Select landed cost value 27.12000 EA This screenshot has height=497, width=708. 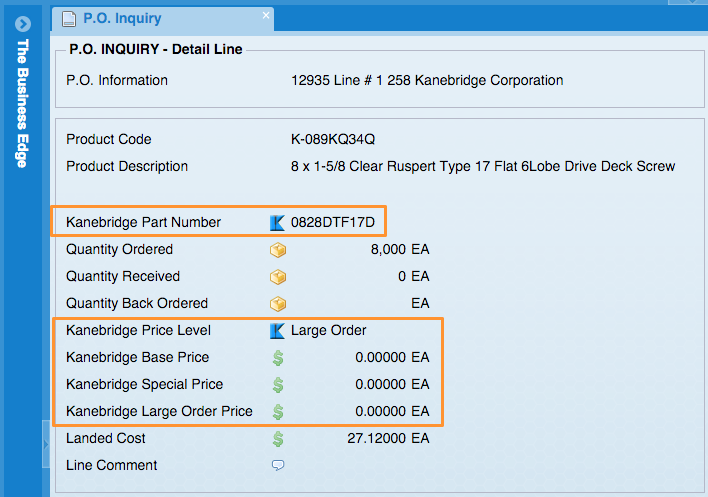tap(388, 438)
